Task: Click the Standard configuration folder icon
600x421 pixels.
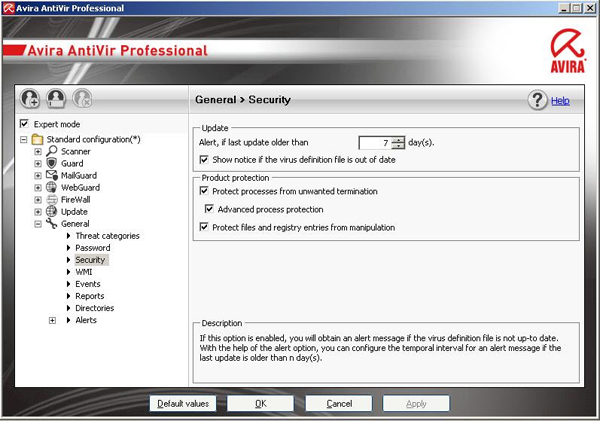Action: tap(37, 139)
